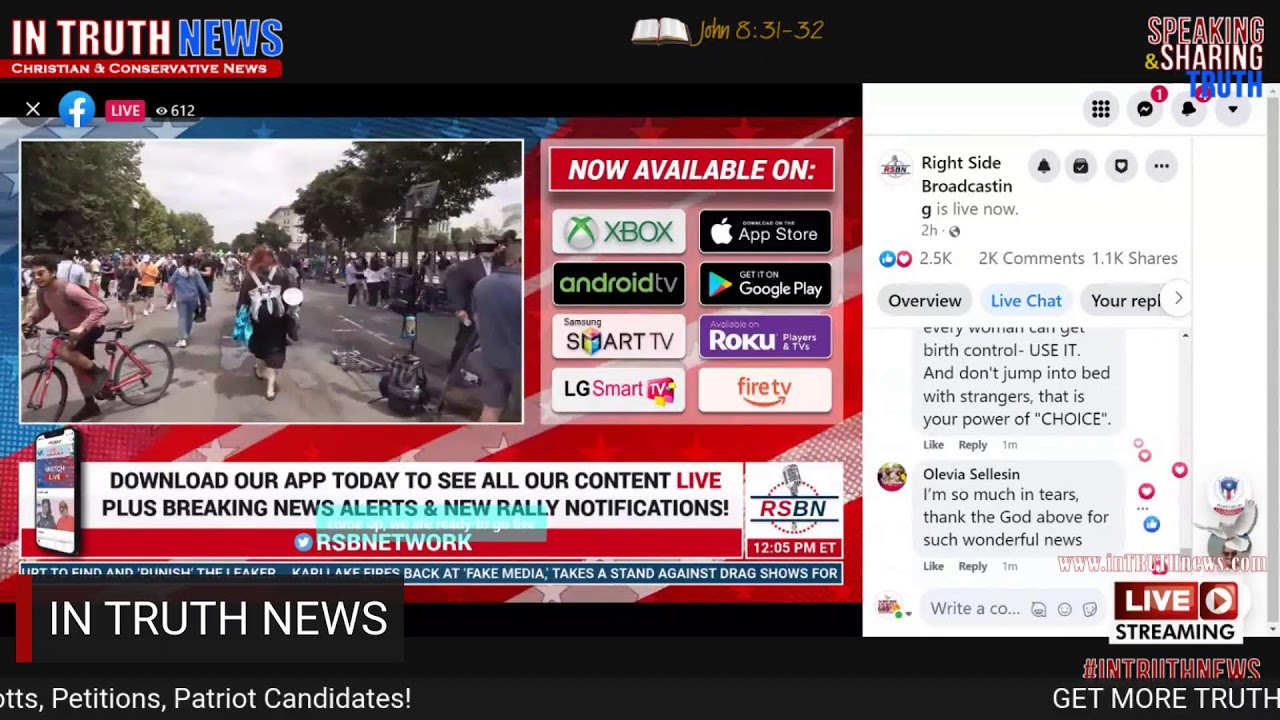Screen dimensions: 1280x720
Task: Click the red LIVE badge
Action: coord(125,110)
